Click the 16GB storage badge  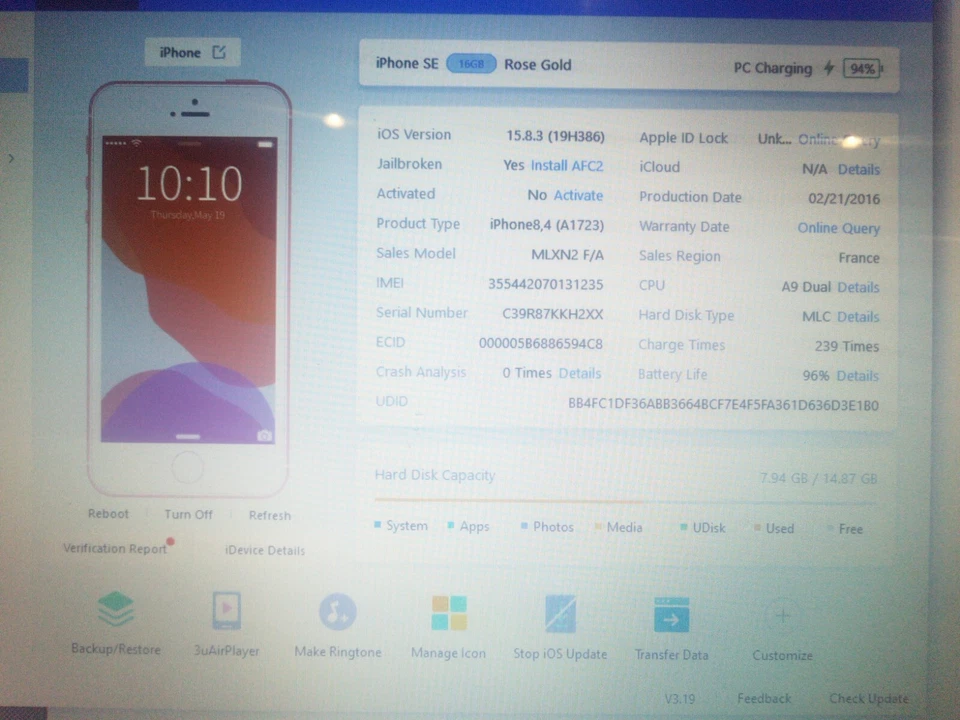point(471,64)
